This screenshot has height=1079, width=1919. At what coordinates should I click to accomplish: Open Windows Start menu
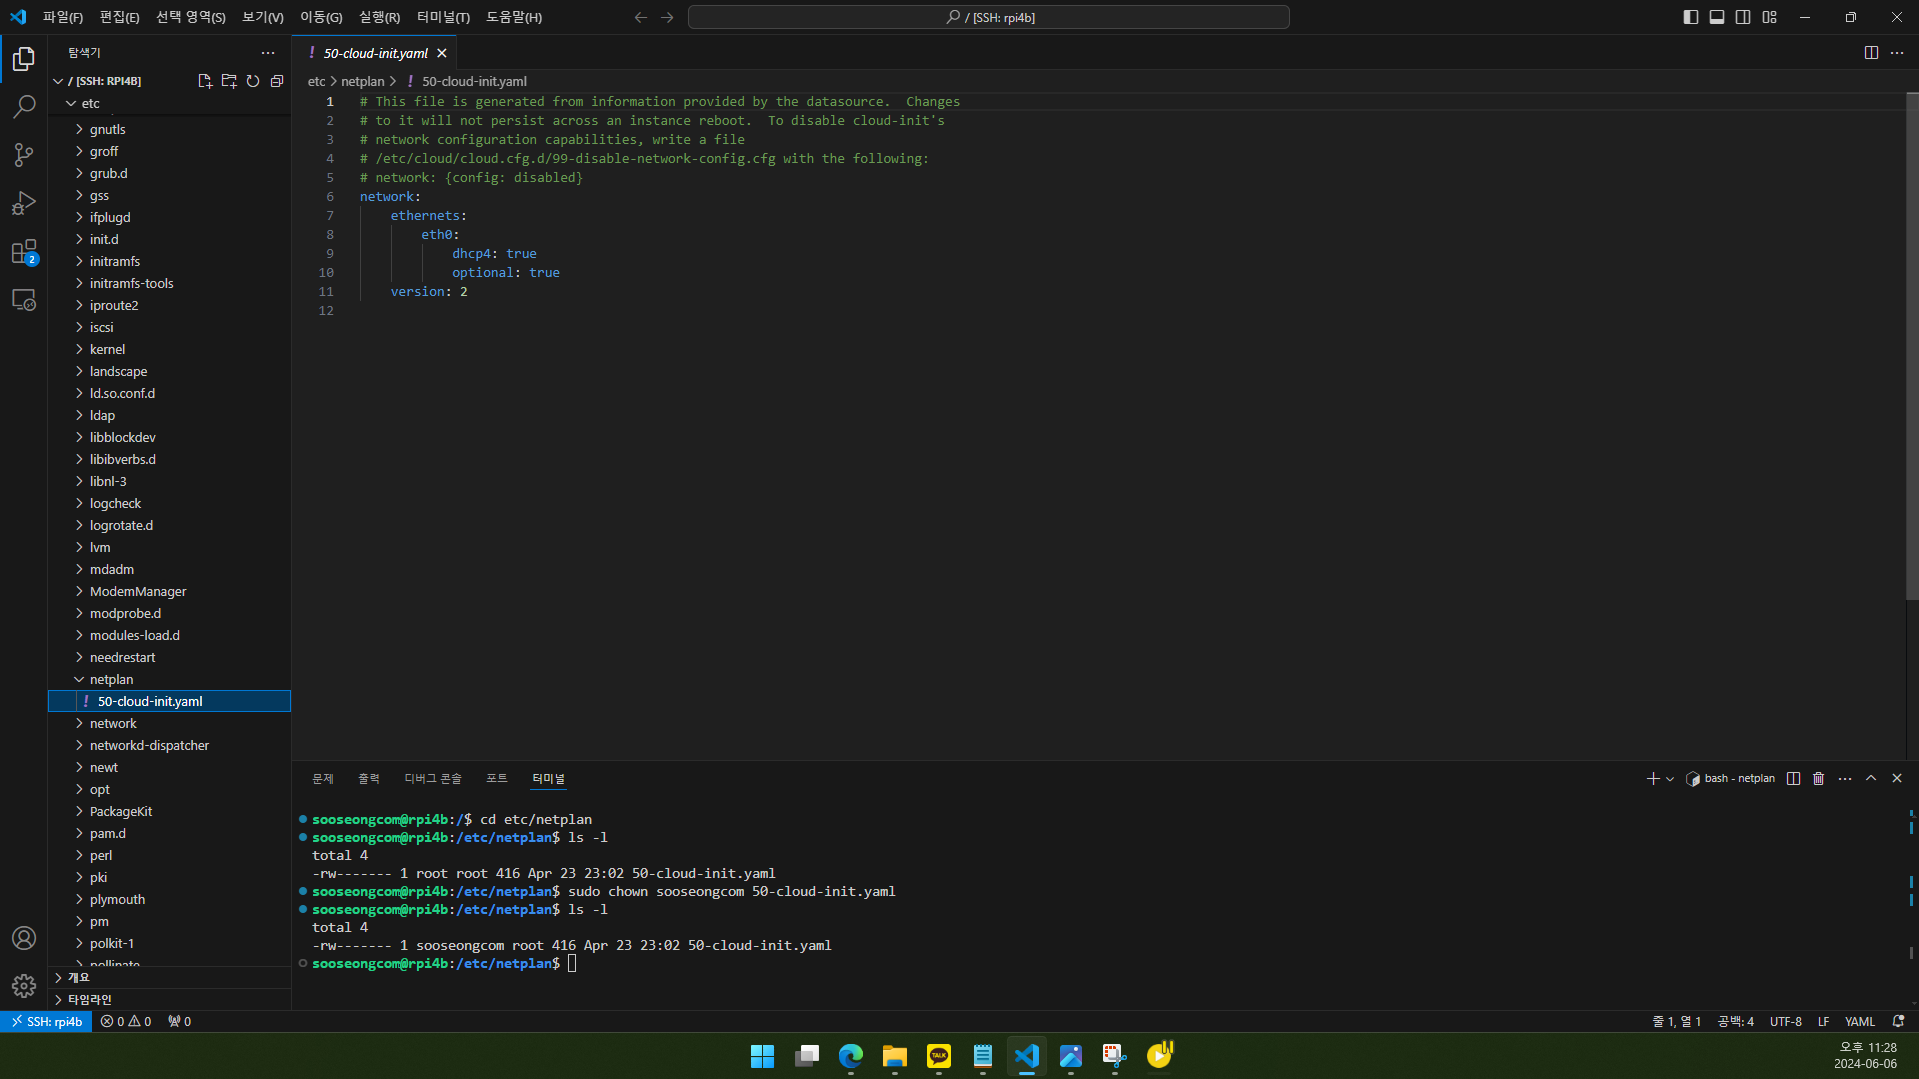pos(763,1056)
